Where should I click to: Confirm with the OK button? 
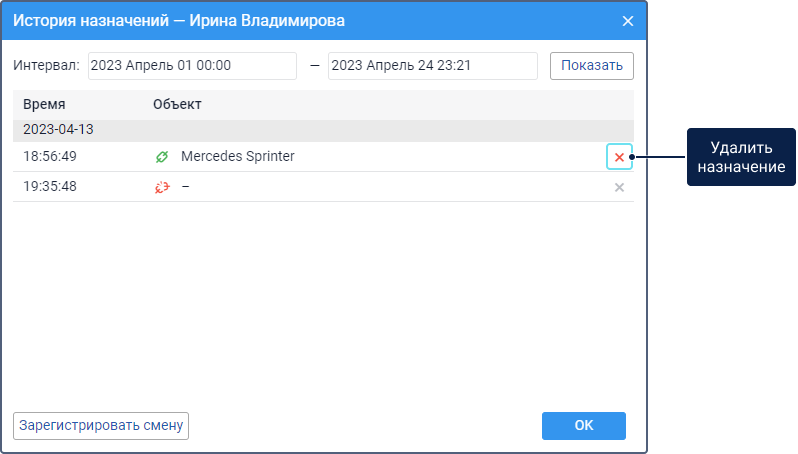pyautogui.click(x=584, y=425)
